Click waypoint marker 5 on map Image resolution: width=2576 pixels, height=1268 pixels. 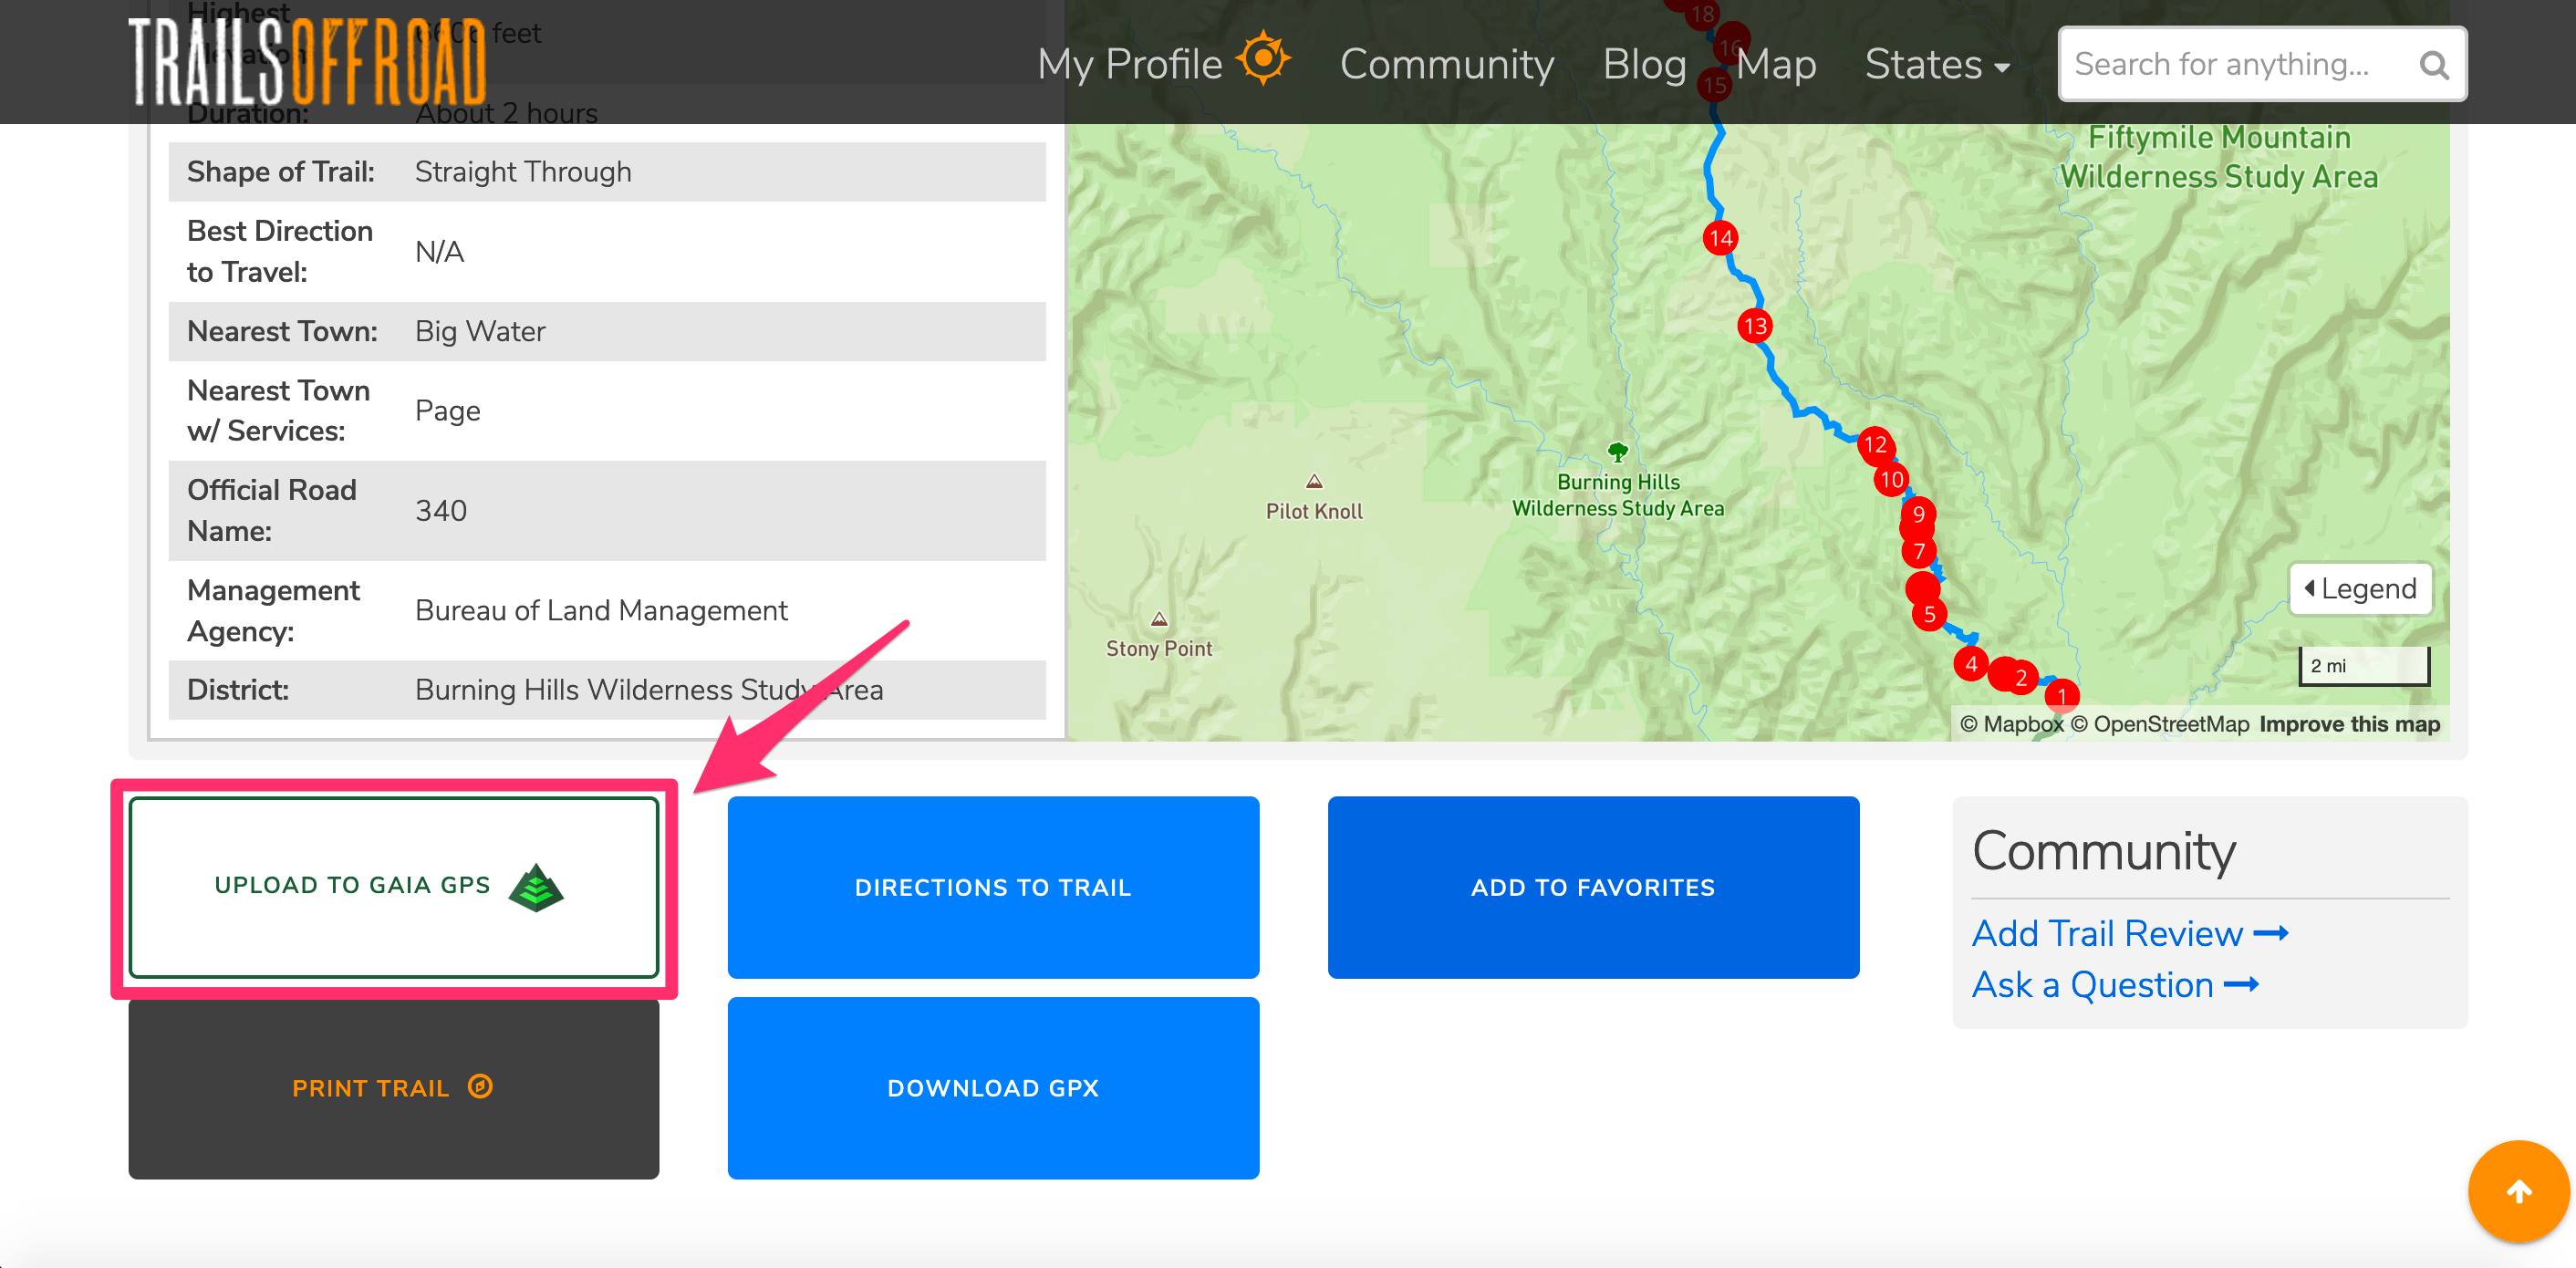tap(1929, 614)
